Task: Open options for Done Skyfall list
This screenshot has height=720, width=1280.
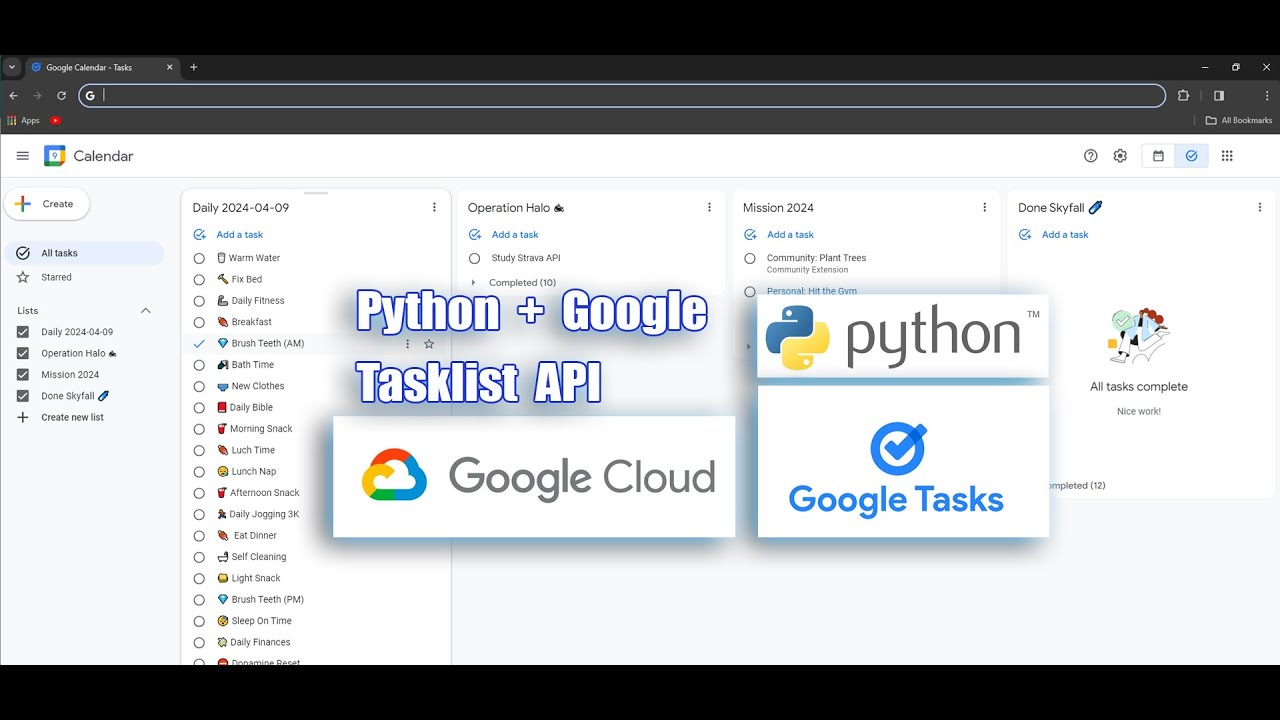Action: pyautogui.click(x=1259, y=208)
